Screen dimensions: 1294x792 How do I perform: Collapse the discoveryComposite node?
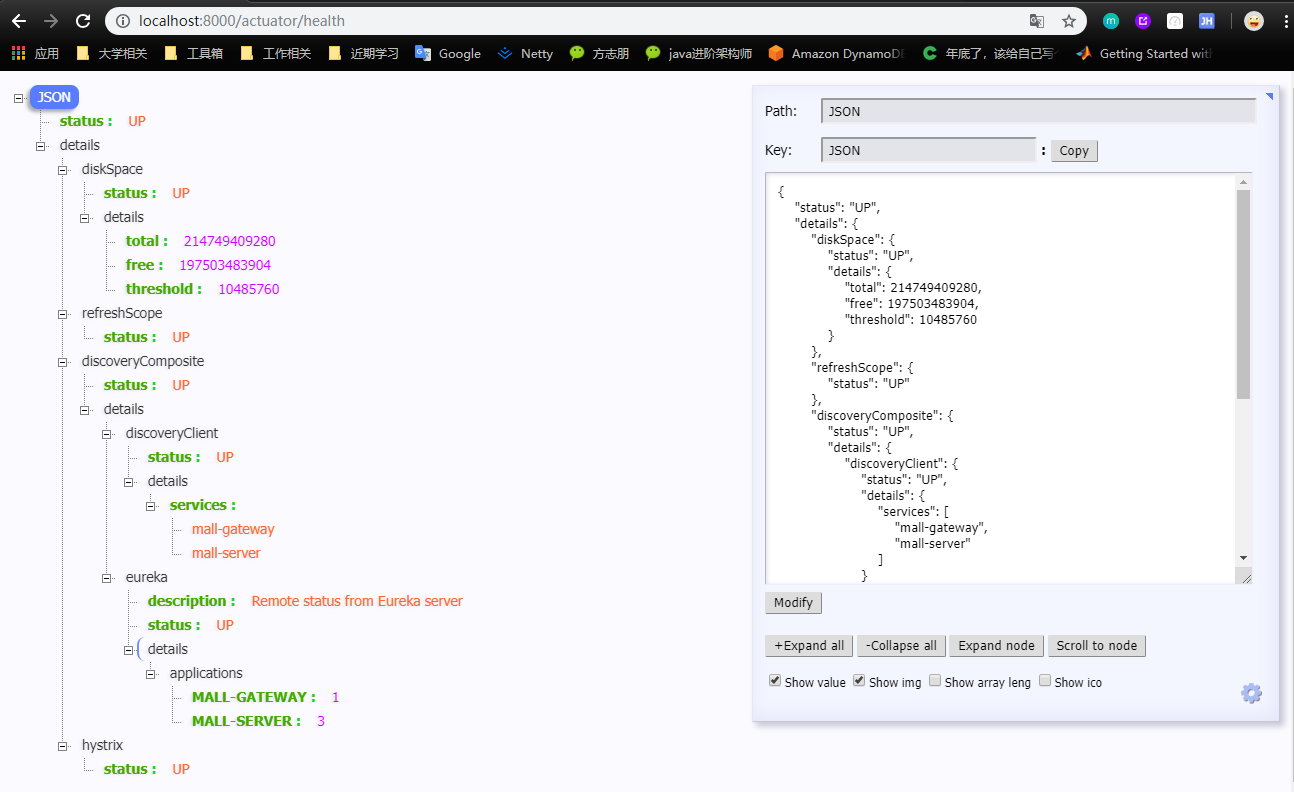click(x=62, y=361)
